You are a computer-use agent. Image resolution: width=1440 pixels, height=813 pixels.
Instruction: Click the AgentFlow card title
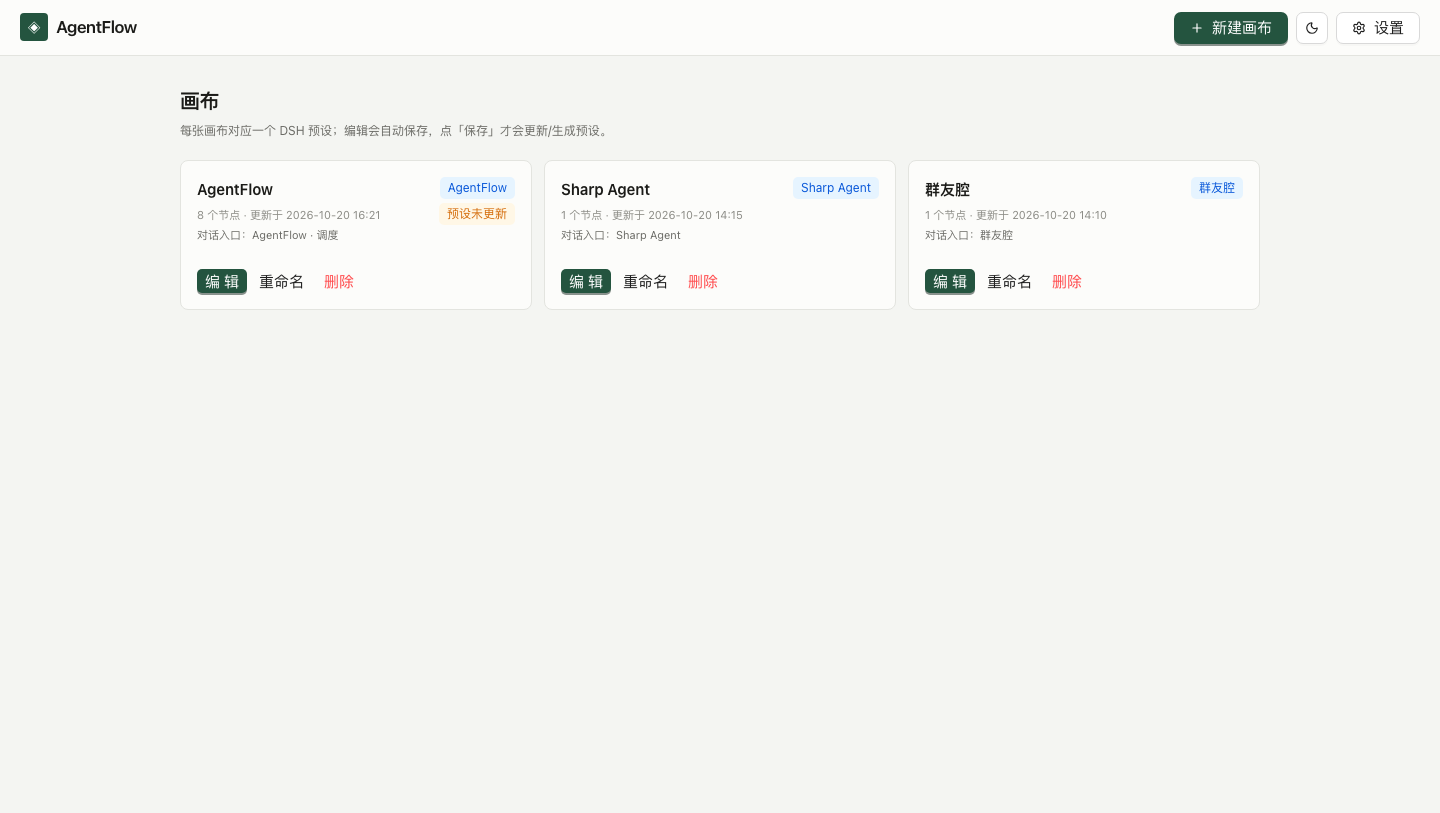[x=235, y=190]
